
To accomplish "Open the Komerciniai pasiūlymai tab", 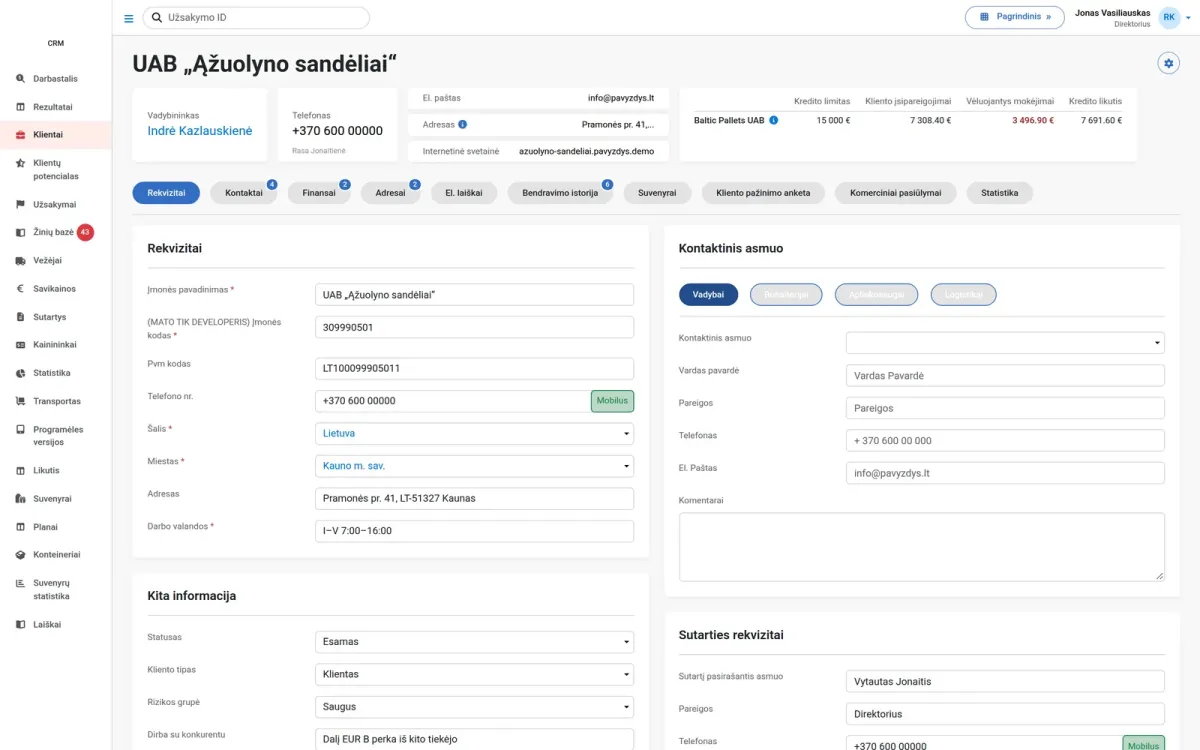I will coord(895,193).
